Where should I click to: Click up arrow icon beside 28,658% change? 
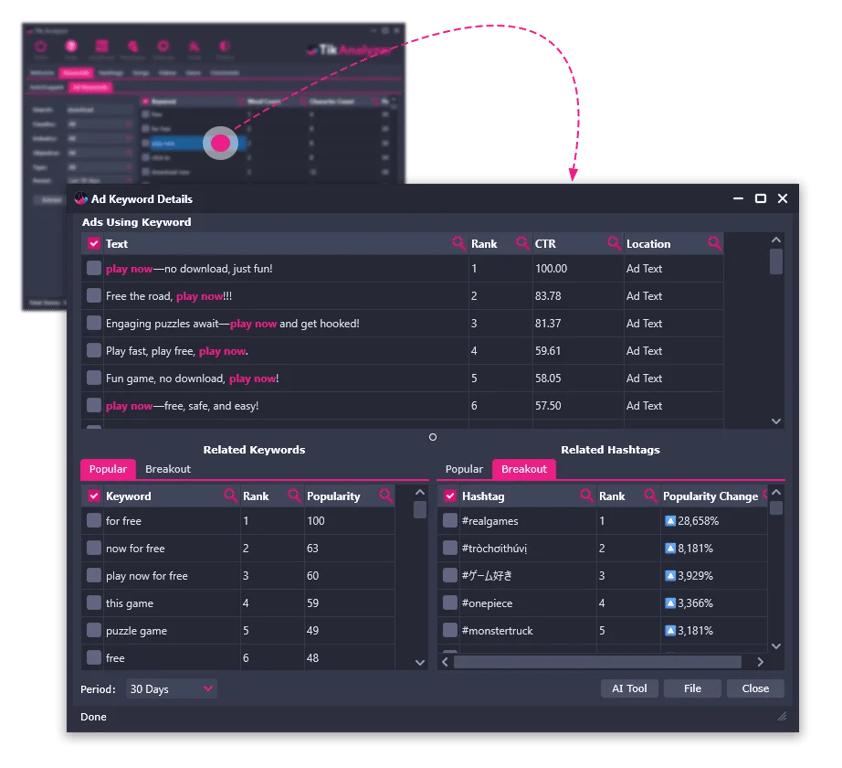pyautogui.click(x=670, y=520)
